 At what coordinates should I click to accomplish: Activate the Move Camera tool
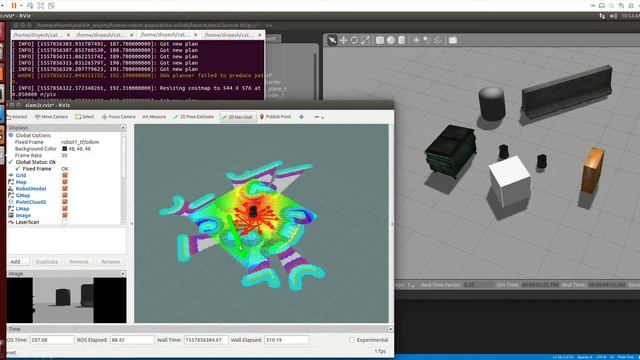coord(51,117)
